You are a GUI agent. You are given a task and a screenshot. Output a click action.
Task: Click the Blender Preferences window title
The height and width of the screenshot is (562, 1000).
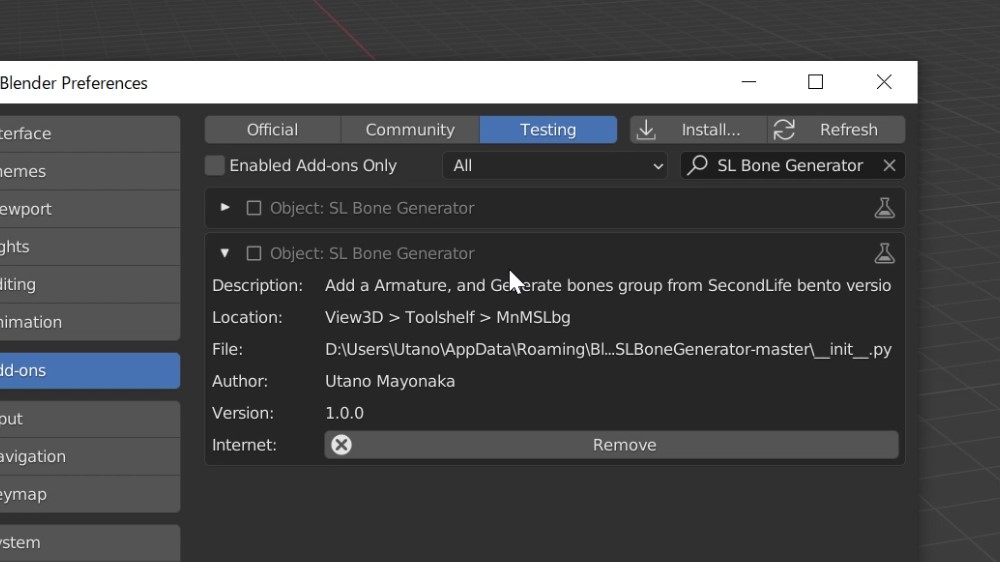click(x=73, y=83)
